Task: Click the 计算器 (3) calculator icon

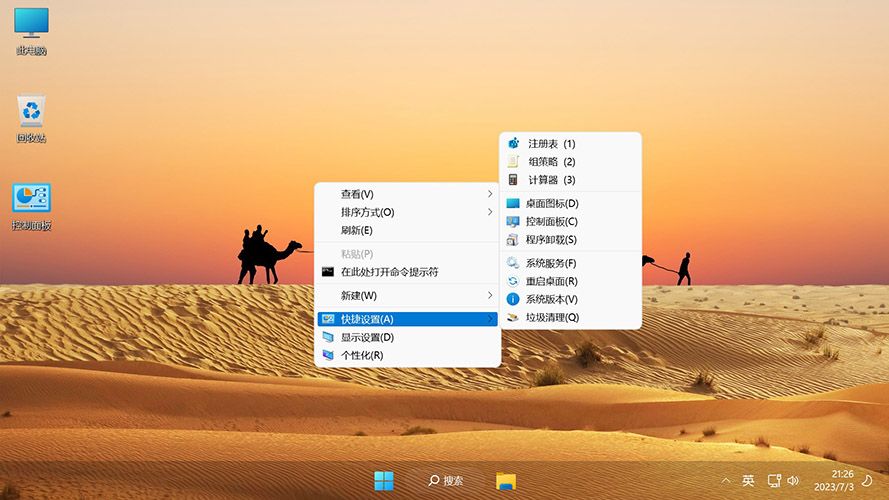Action: (513, 180)
